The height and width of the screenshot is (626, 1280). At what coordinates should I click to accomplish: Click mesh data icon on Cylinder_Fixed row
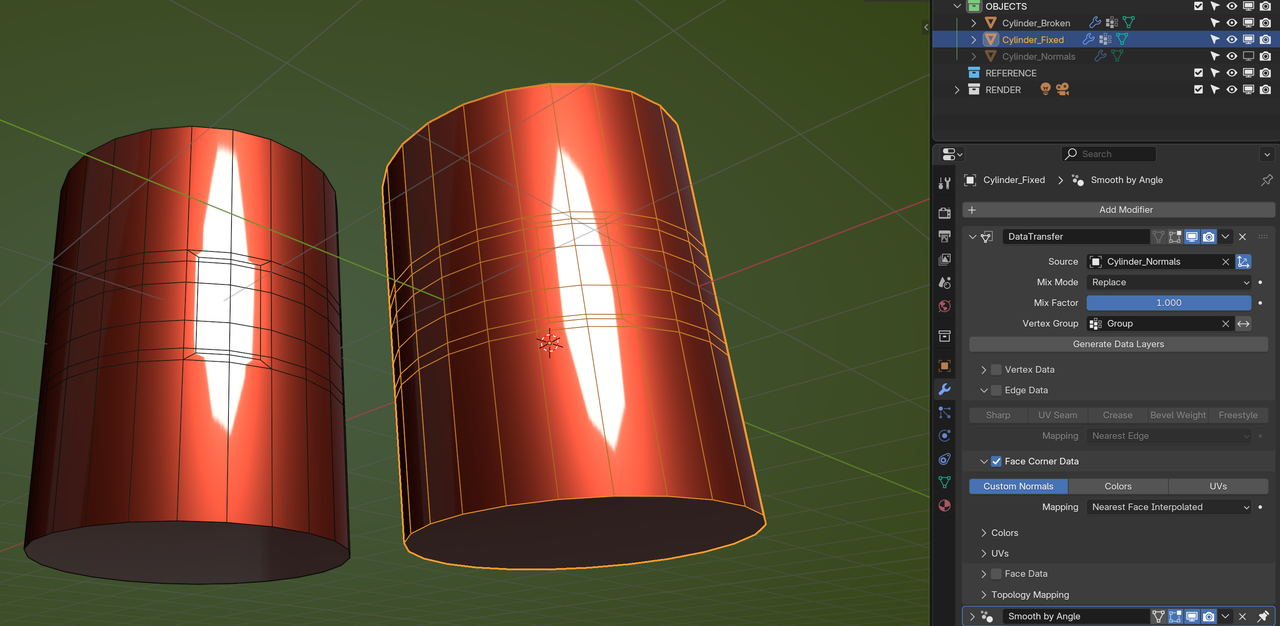(1122, 40)
